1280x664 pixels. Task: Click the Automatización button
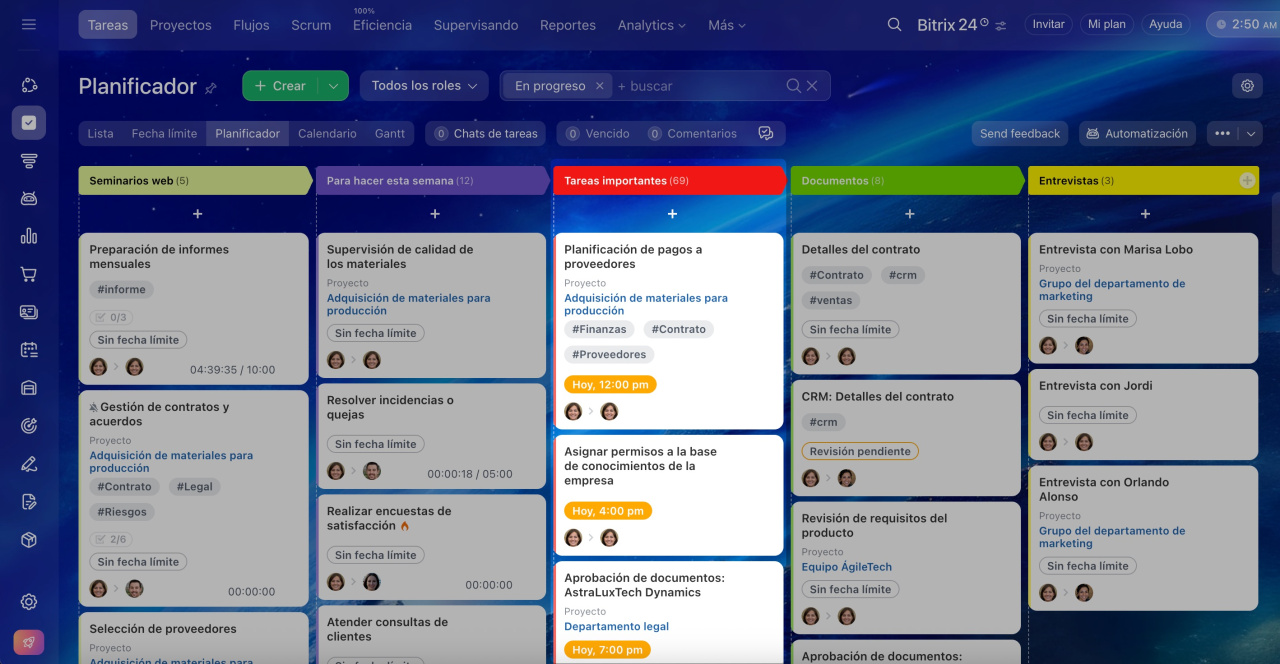[x=1137, y=133]
